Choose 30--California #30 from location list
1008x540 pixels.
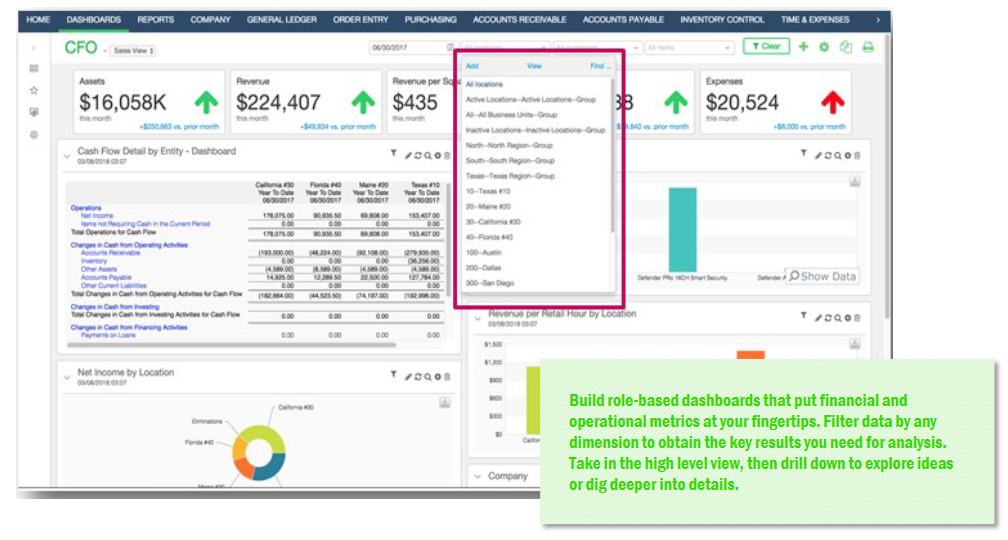[x=493, y=222]
